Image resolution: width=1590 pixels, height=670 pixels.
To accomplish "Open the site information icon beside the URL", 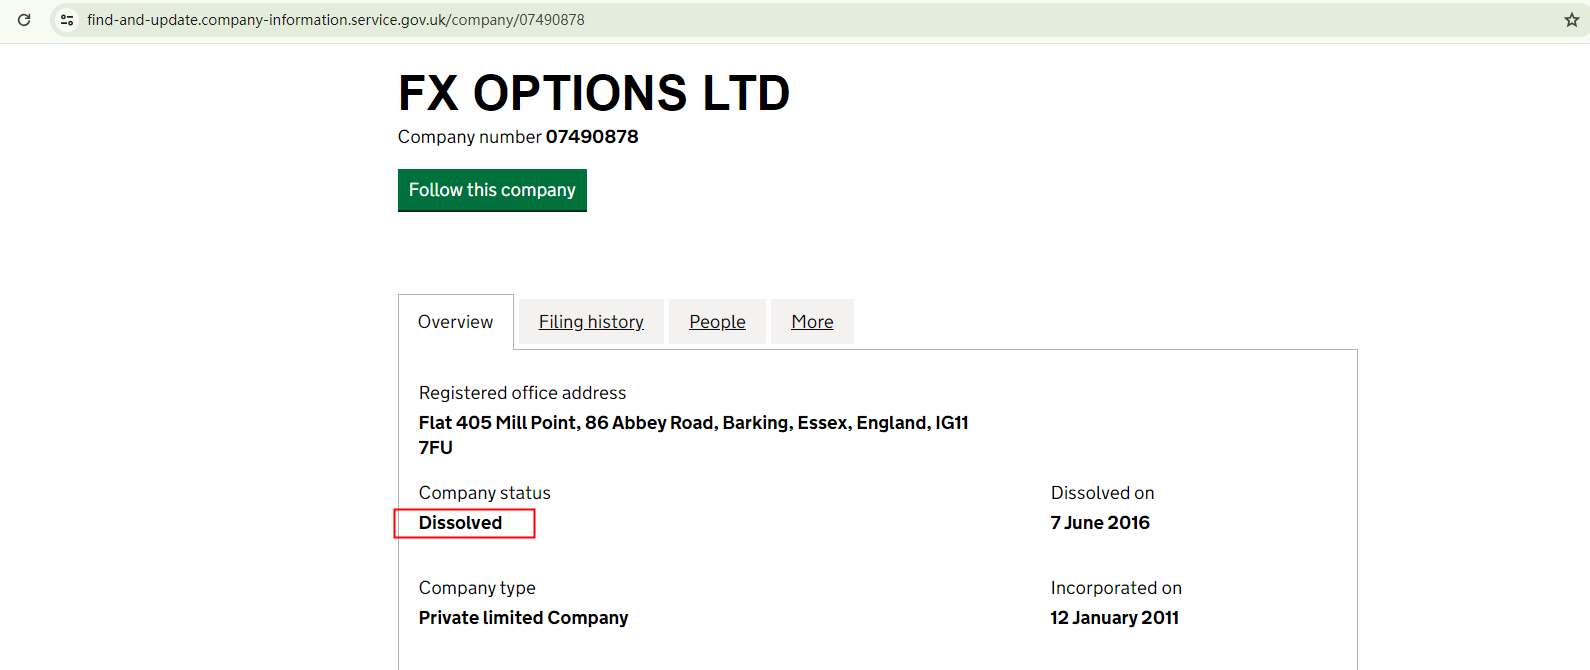I will [x=67, y=20].
